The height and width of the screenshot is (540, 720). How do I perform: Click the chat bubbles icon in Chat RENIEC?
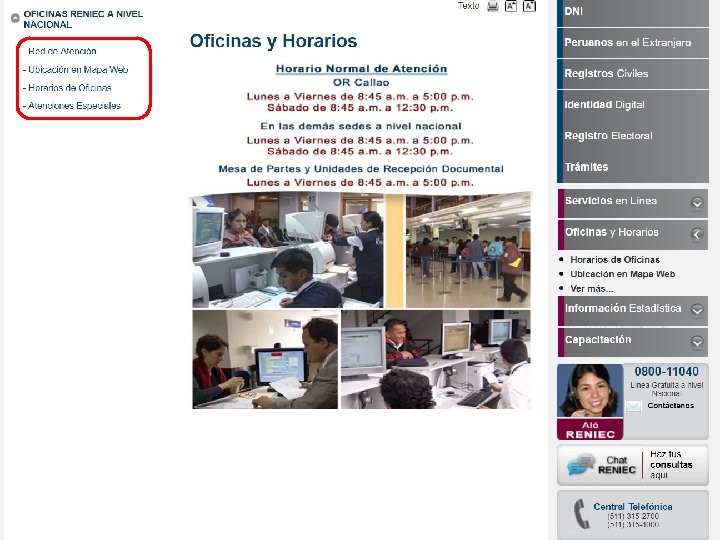coord(580,464)
